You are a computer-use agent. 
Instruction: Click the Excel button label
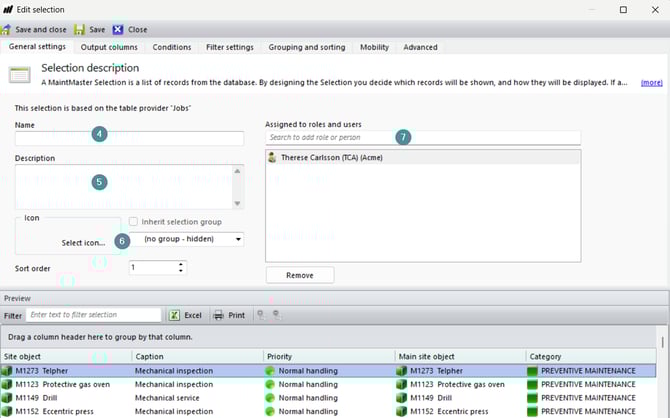[193, 315]
